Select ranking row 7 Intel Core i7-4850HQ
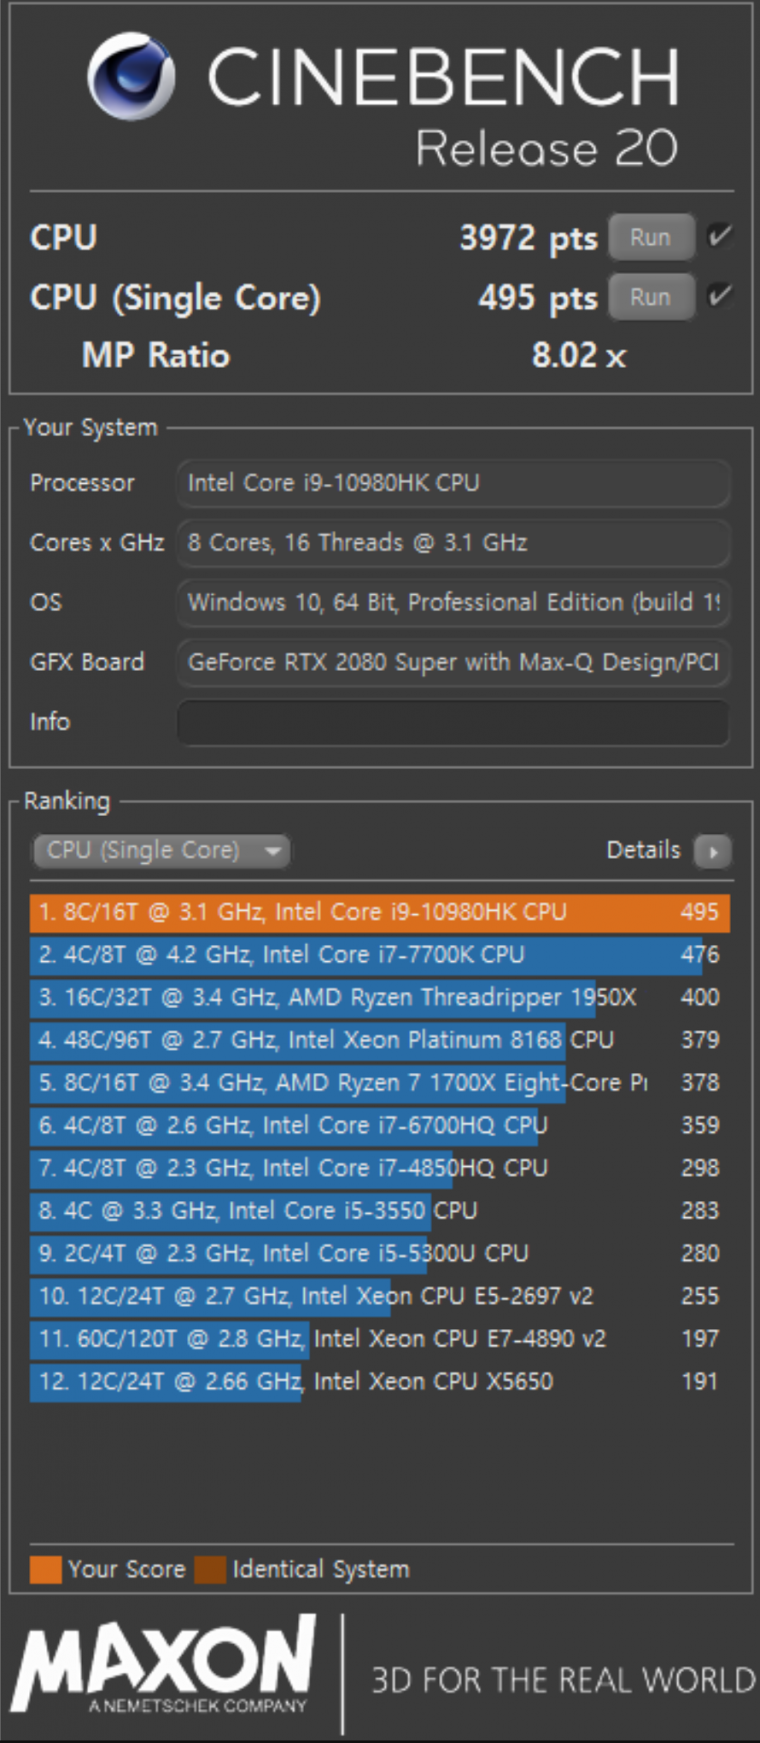 380,1169
